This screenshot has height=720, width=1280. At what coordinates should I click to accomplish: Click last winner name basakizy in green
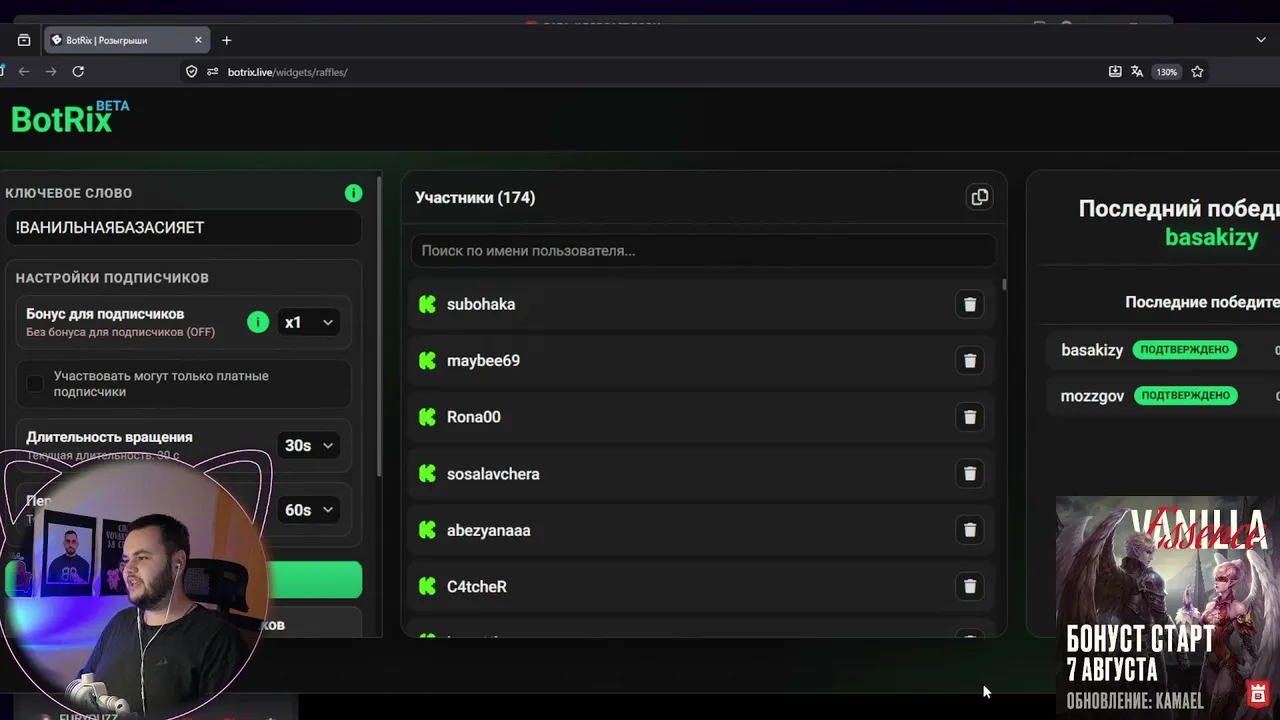click(x=1211, y=238)
